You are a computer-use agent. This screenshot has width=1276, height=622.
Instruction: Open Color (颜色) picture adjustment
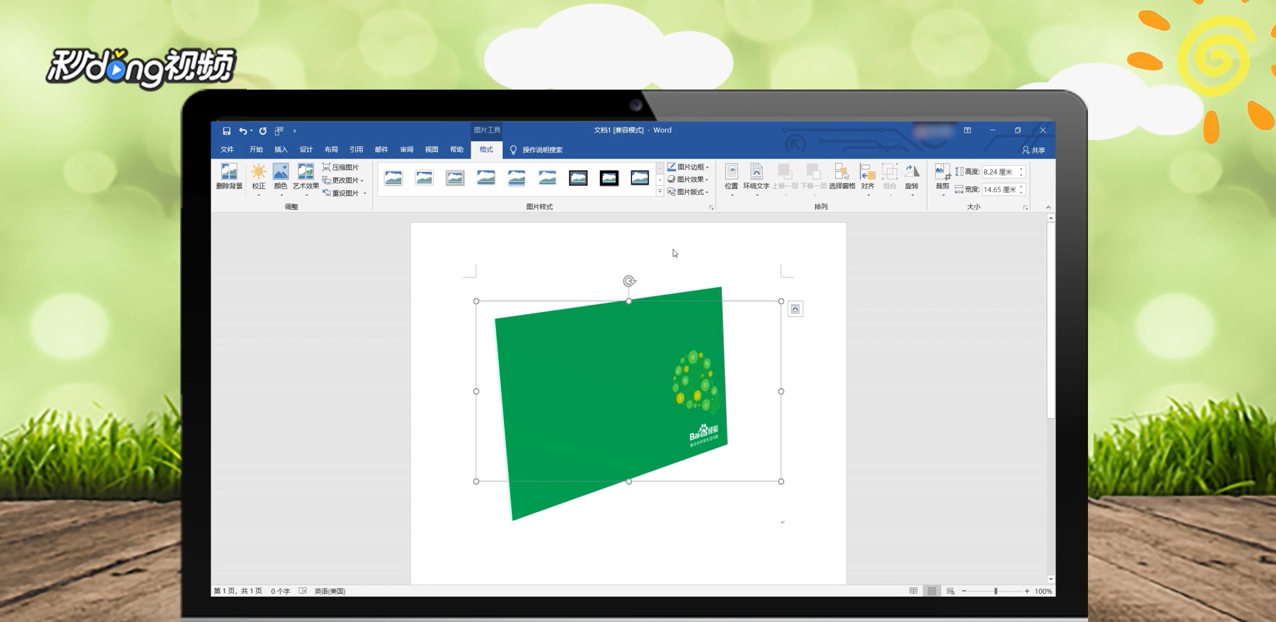281,178
